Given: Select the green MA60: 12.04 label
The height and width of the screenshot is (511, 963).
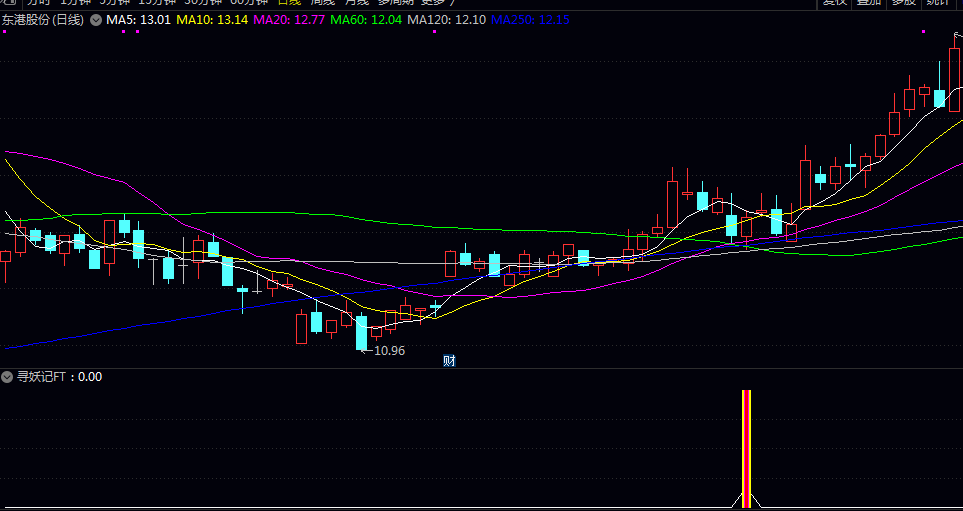Looking at the screenshot, I should [x=366, y=20].
